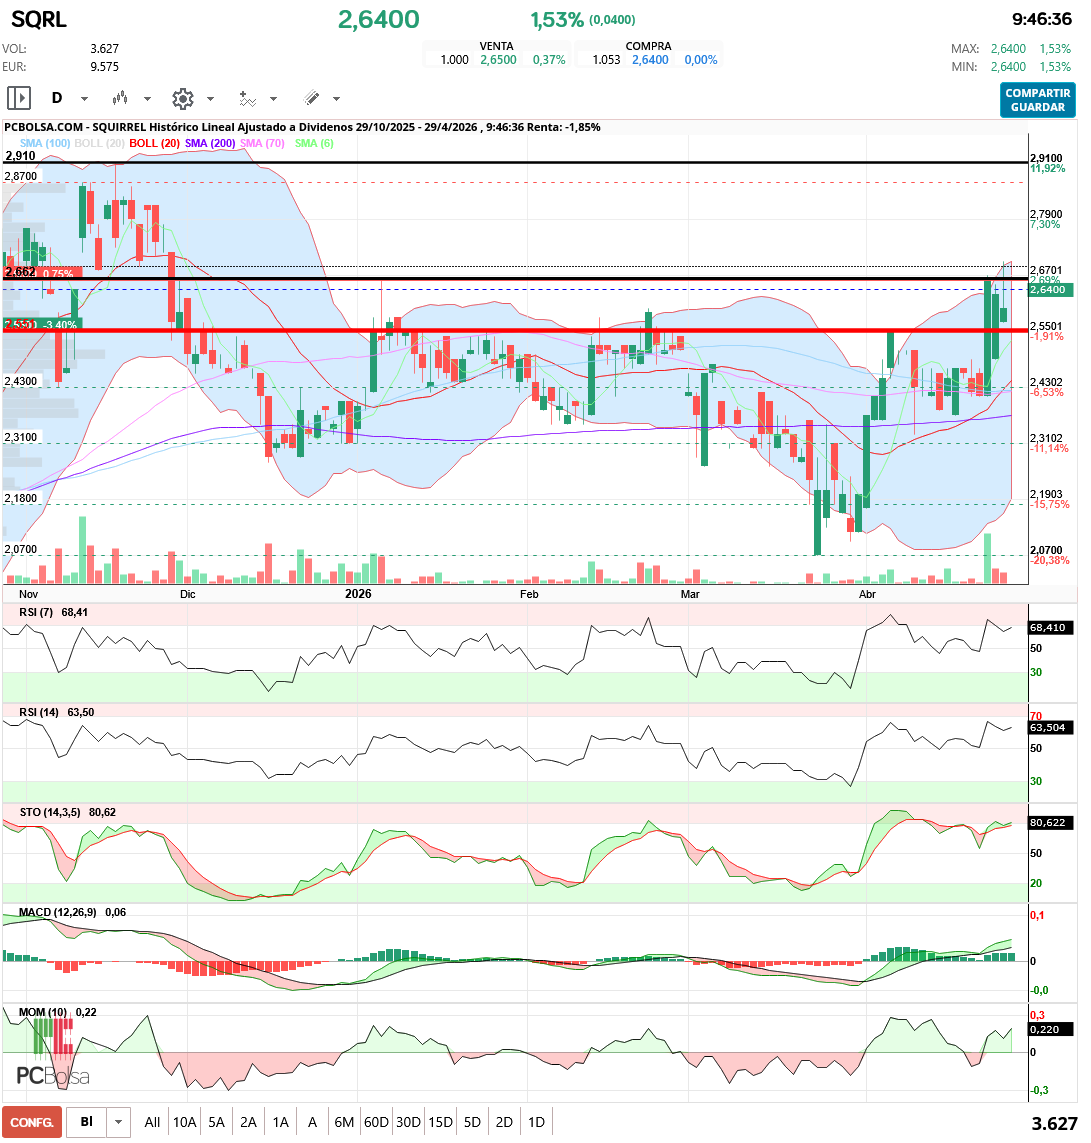Click the RSI (14) value tag 63,504
1091x1143 pixels.
pos(1050,727)
